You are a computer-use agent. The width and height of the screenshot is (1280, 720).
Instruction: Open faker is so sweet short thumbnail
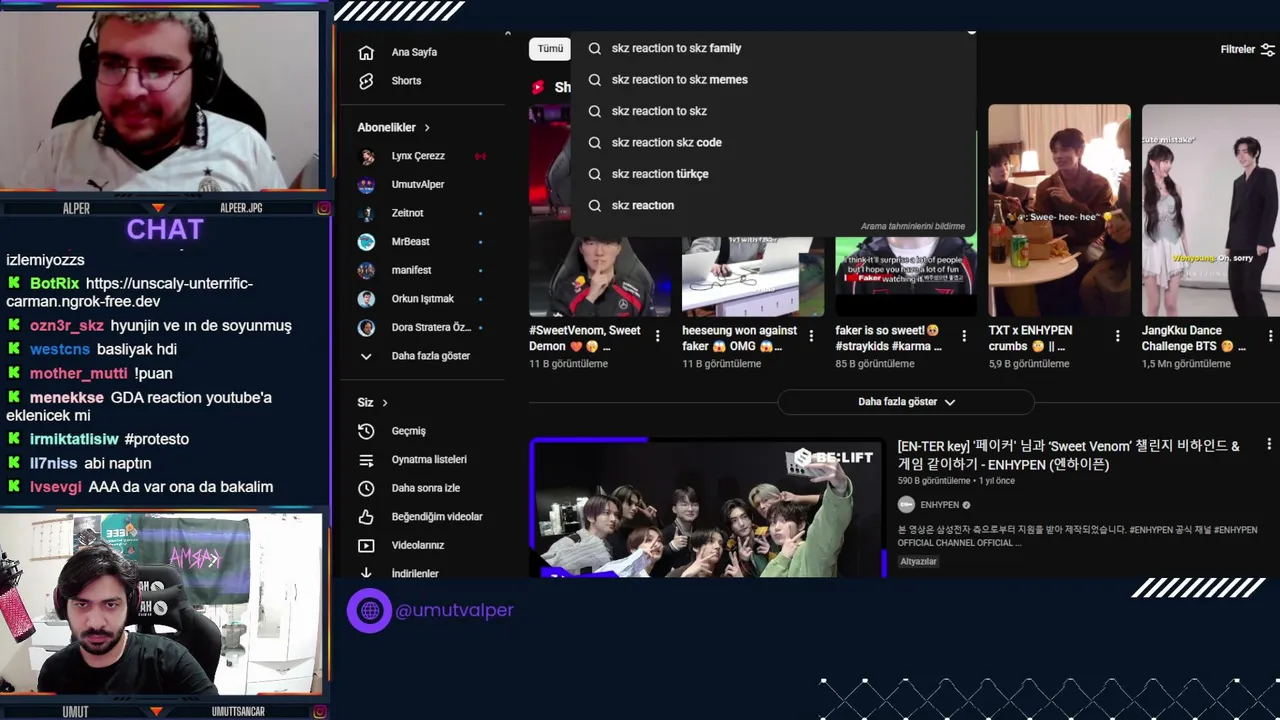coord(906,277)
